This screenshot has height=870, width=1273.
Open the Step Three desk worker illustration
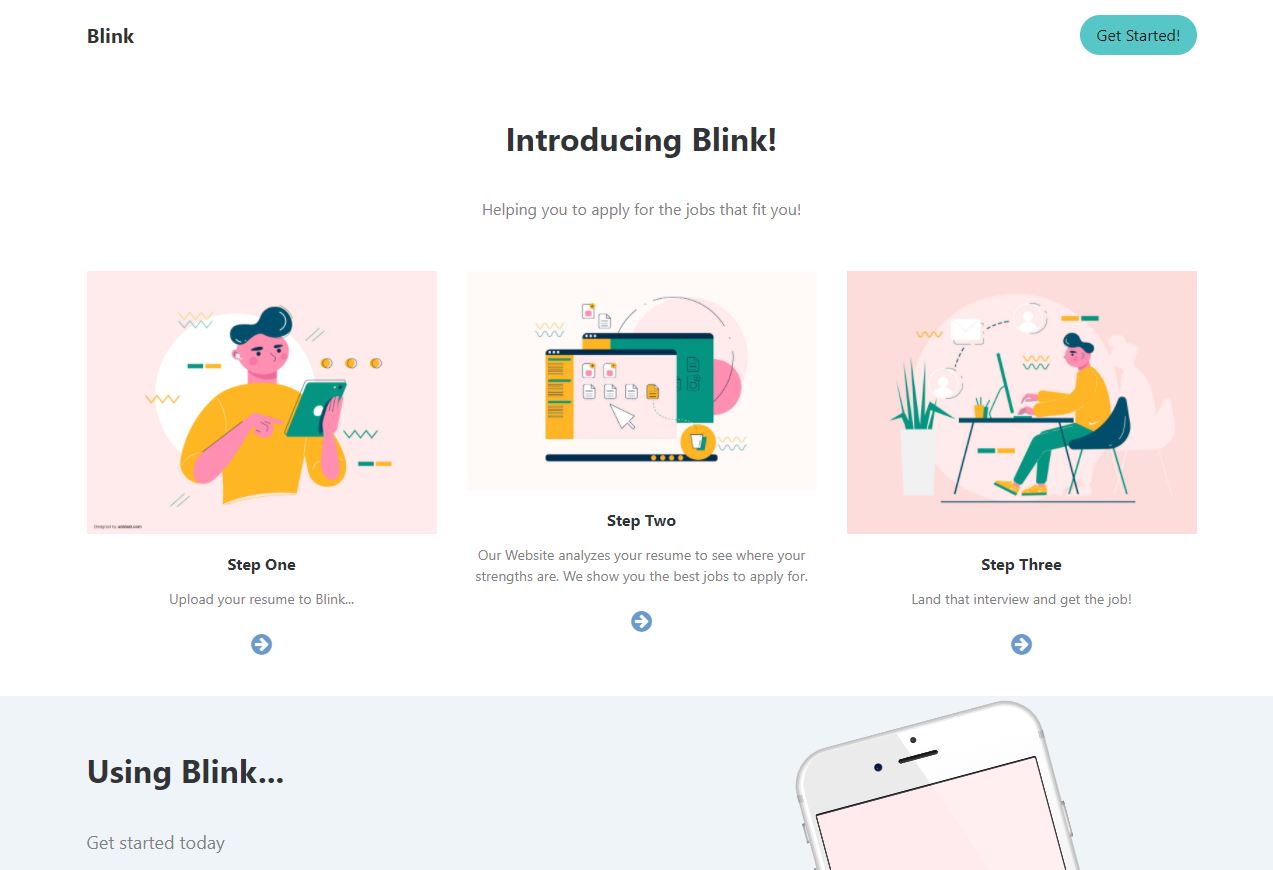tap(1021, 402)
